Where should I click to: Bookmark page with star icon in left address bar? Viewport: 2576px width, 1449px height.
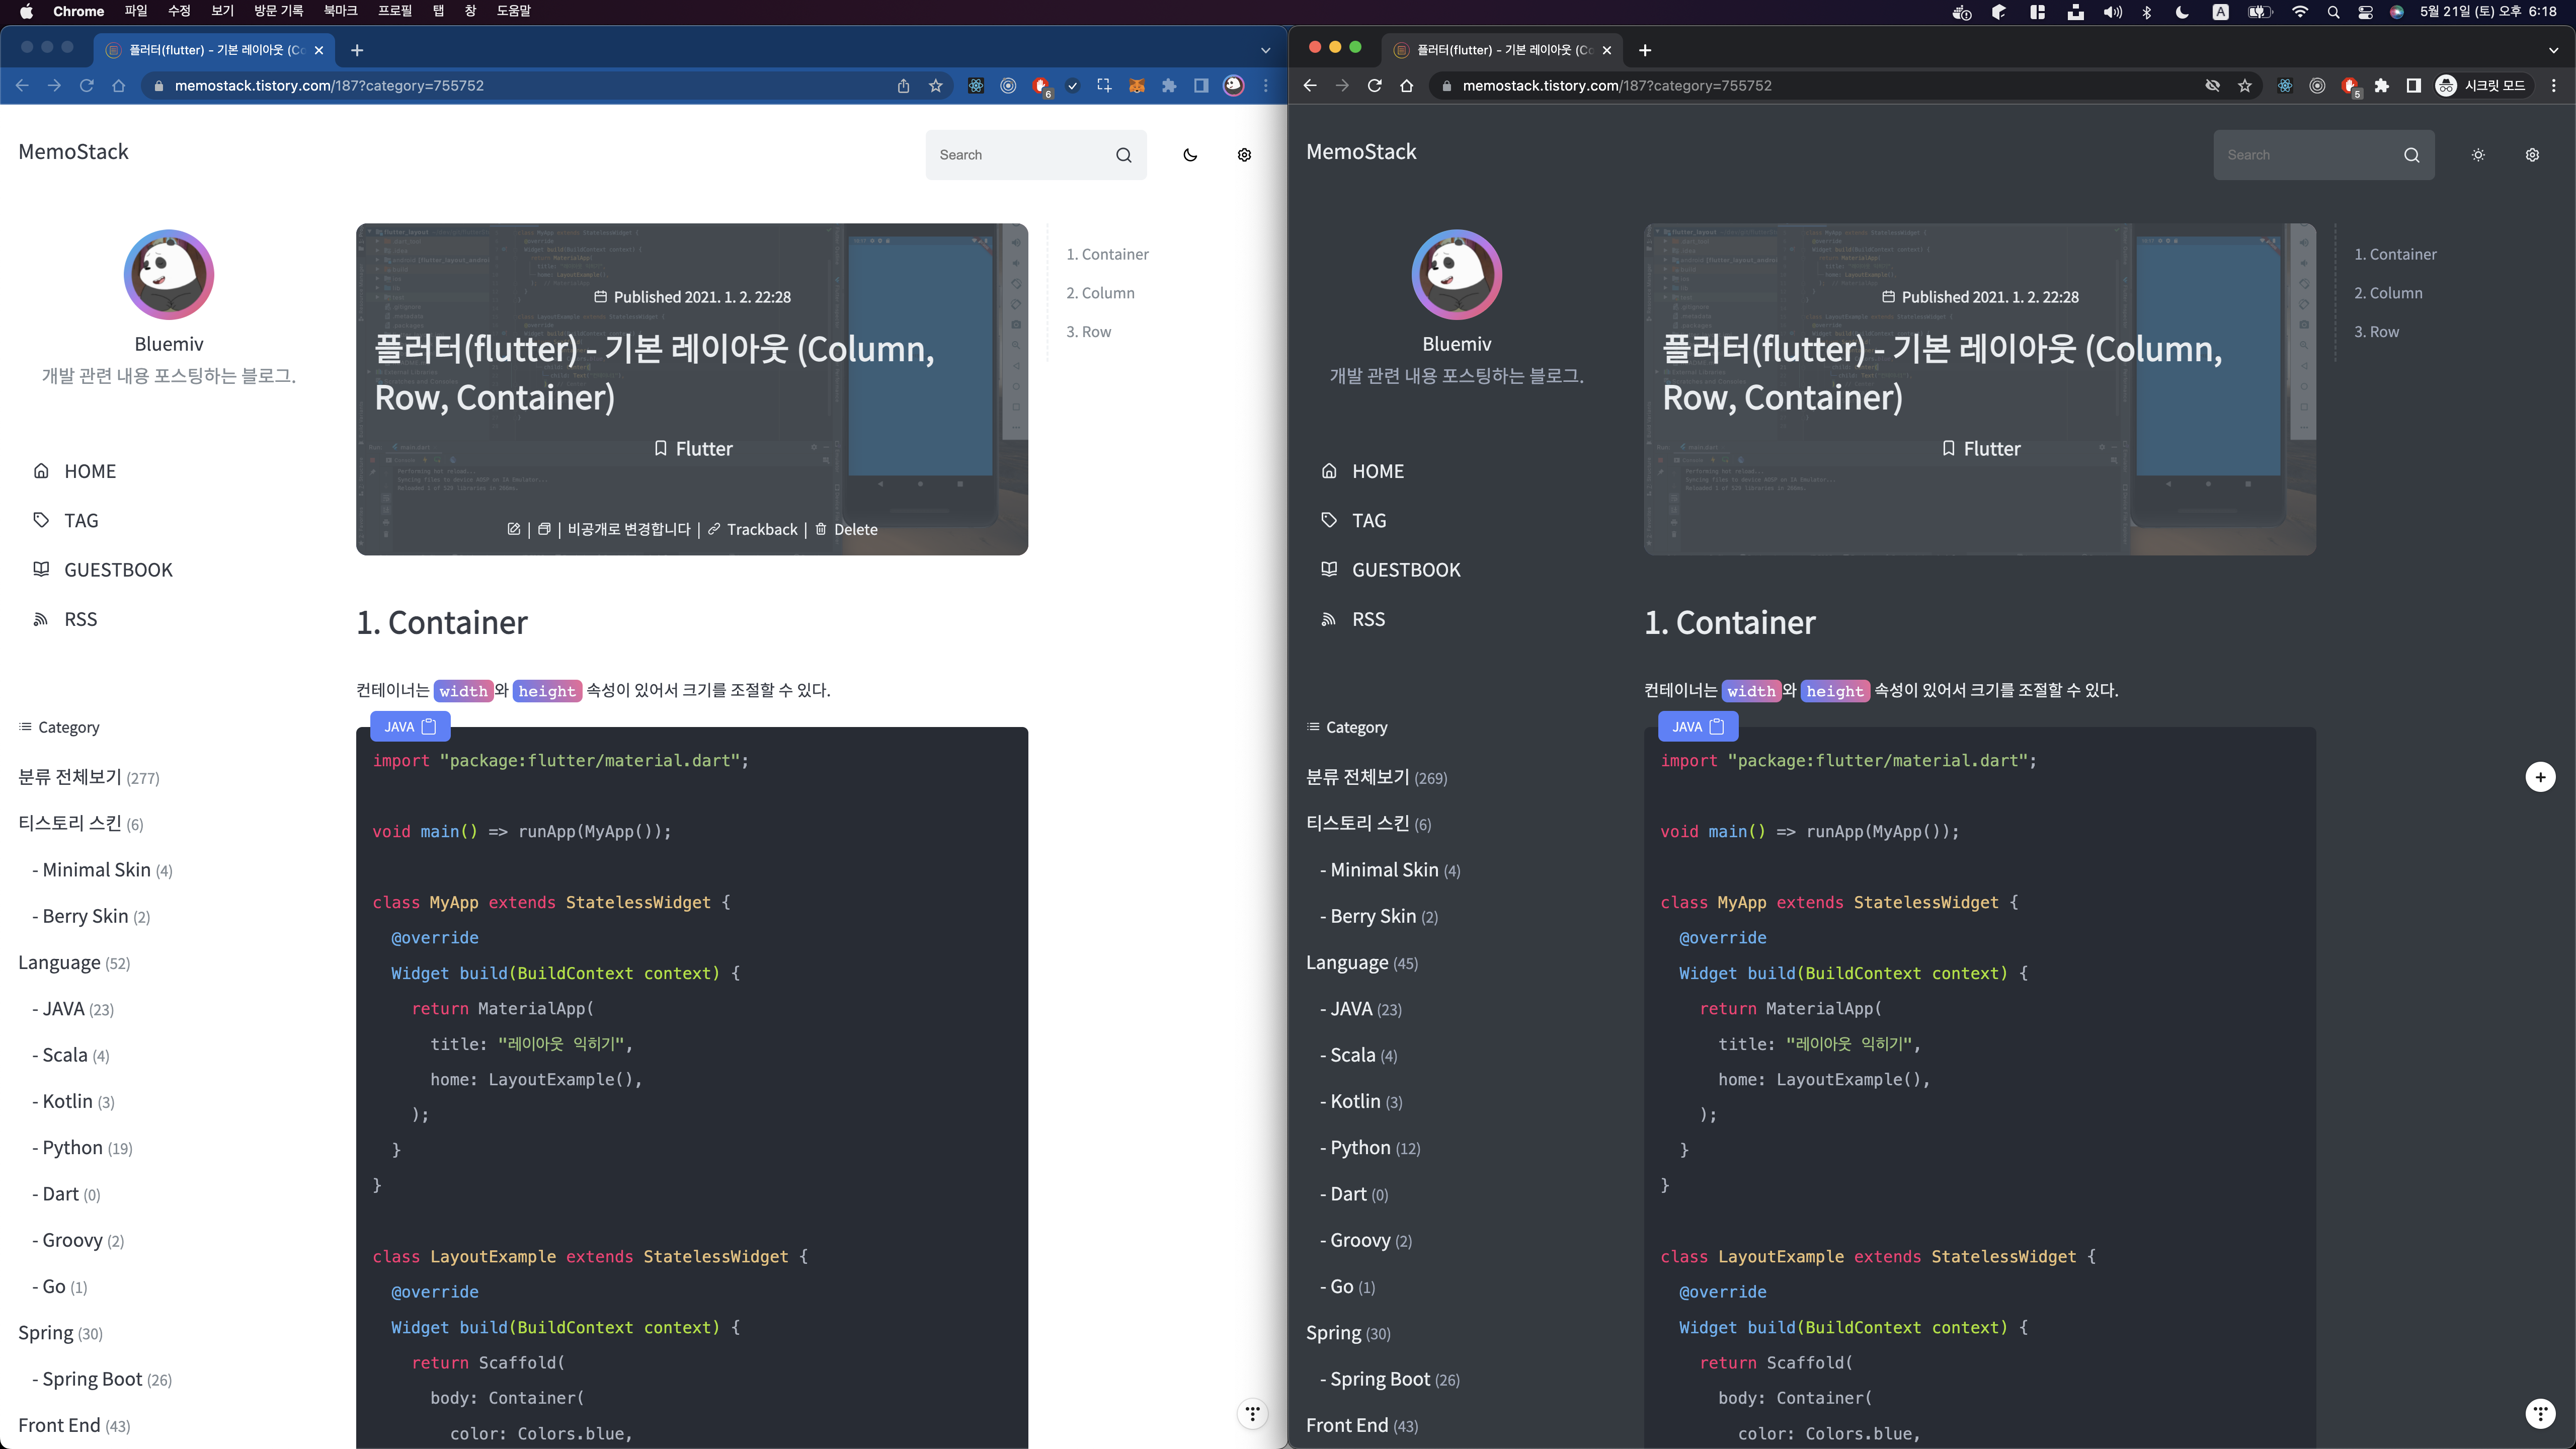(x=936, y=86)
